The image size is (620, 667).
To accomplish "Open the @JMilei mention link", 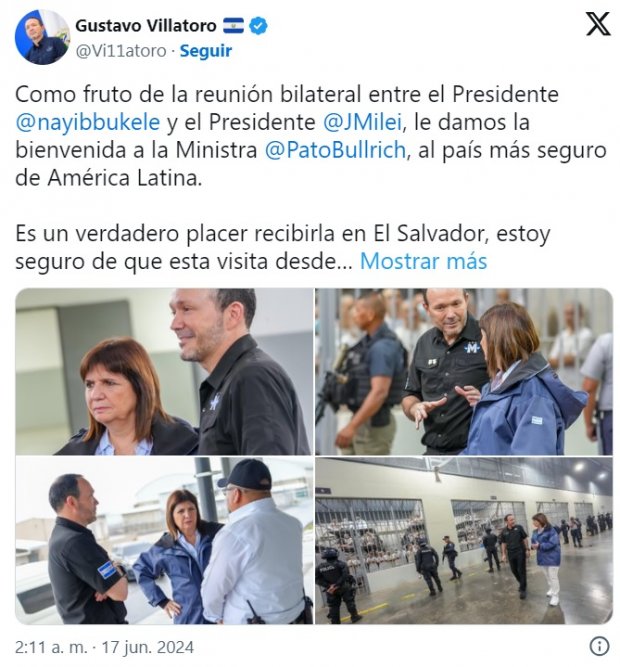I will [362, 123].
